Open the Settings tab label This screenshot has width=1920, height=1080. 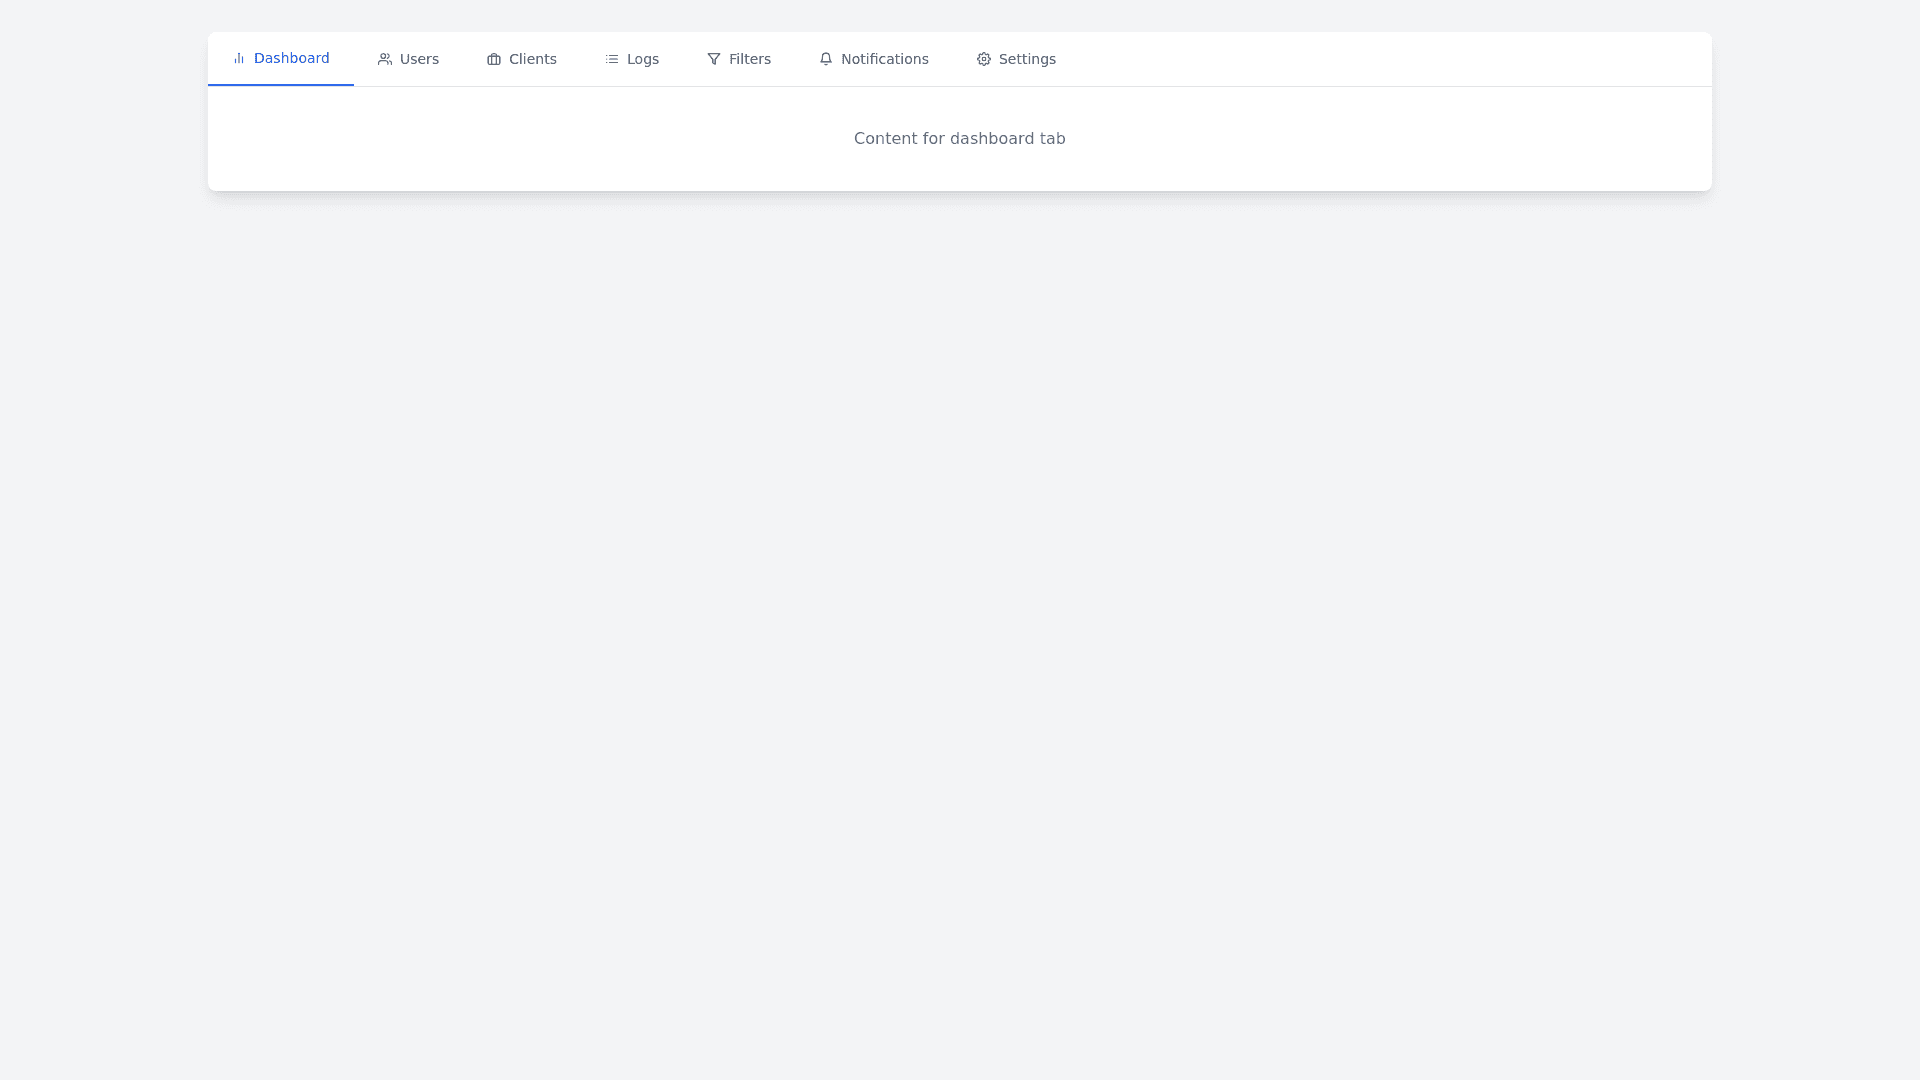(x=1027, y=60)
